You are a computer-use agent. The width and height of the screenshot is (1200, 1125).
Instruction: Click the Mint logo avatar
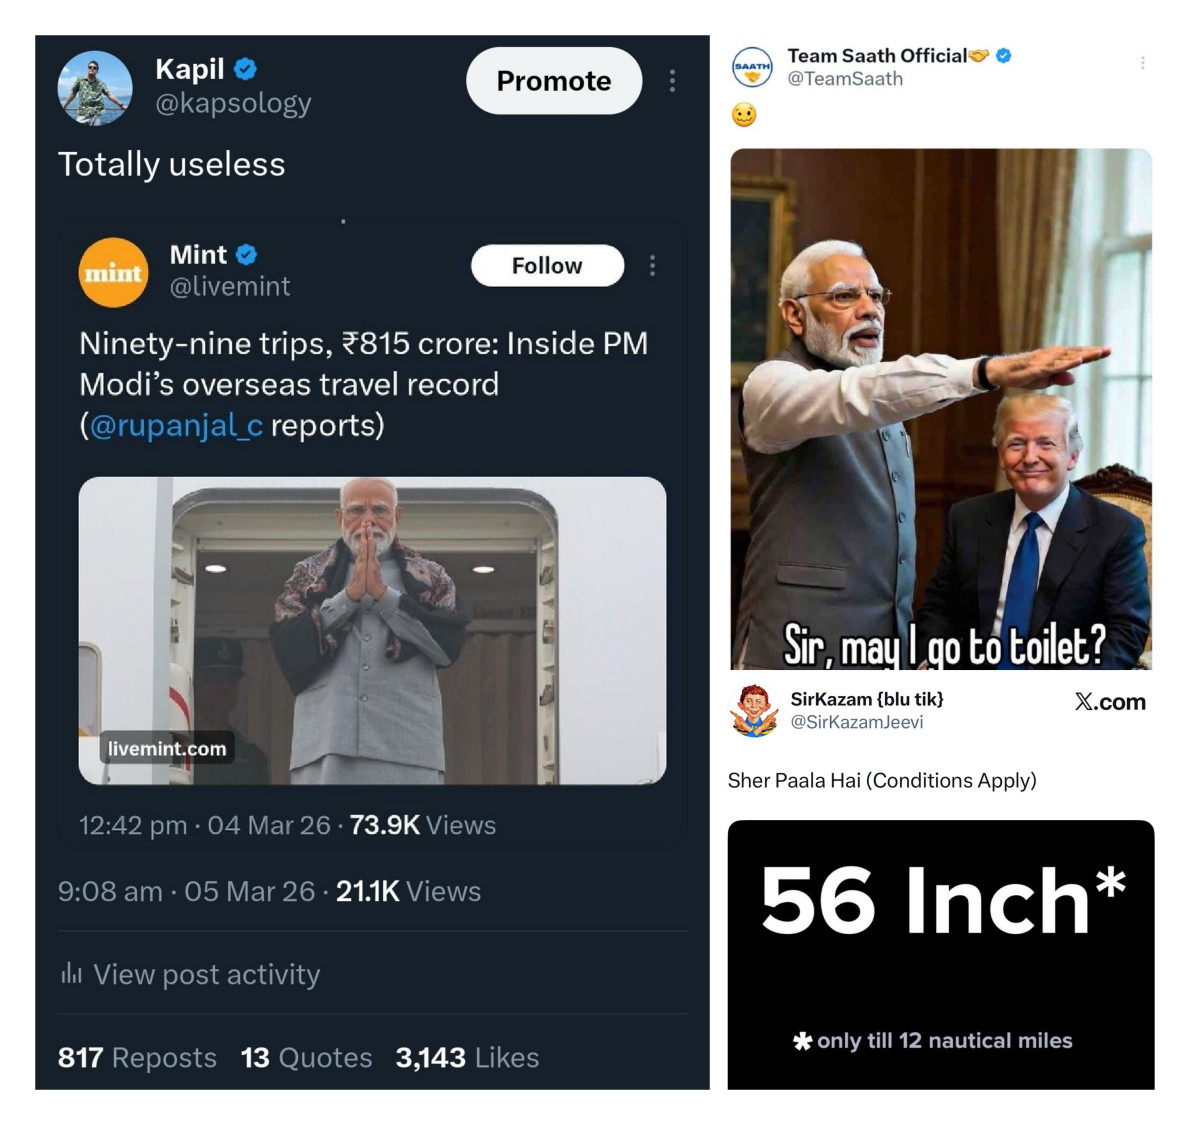tap(113, 272)
